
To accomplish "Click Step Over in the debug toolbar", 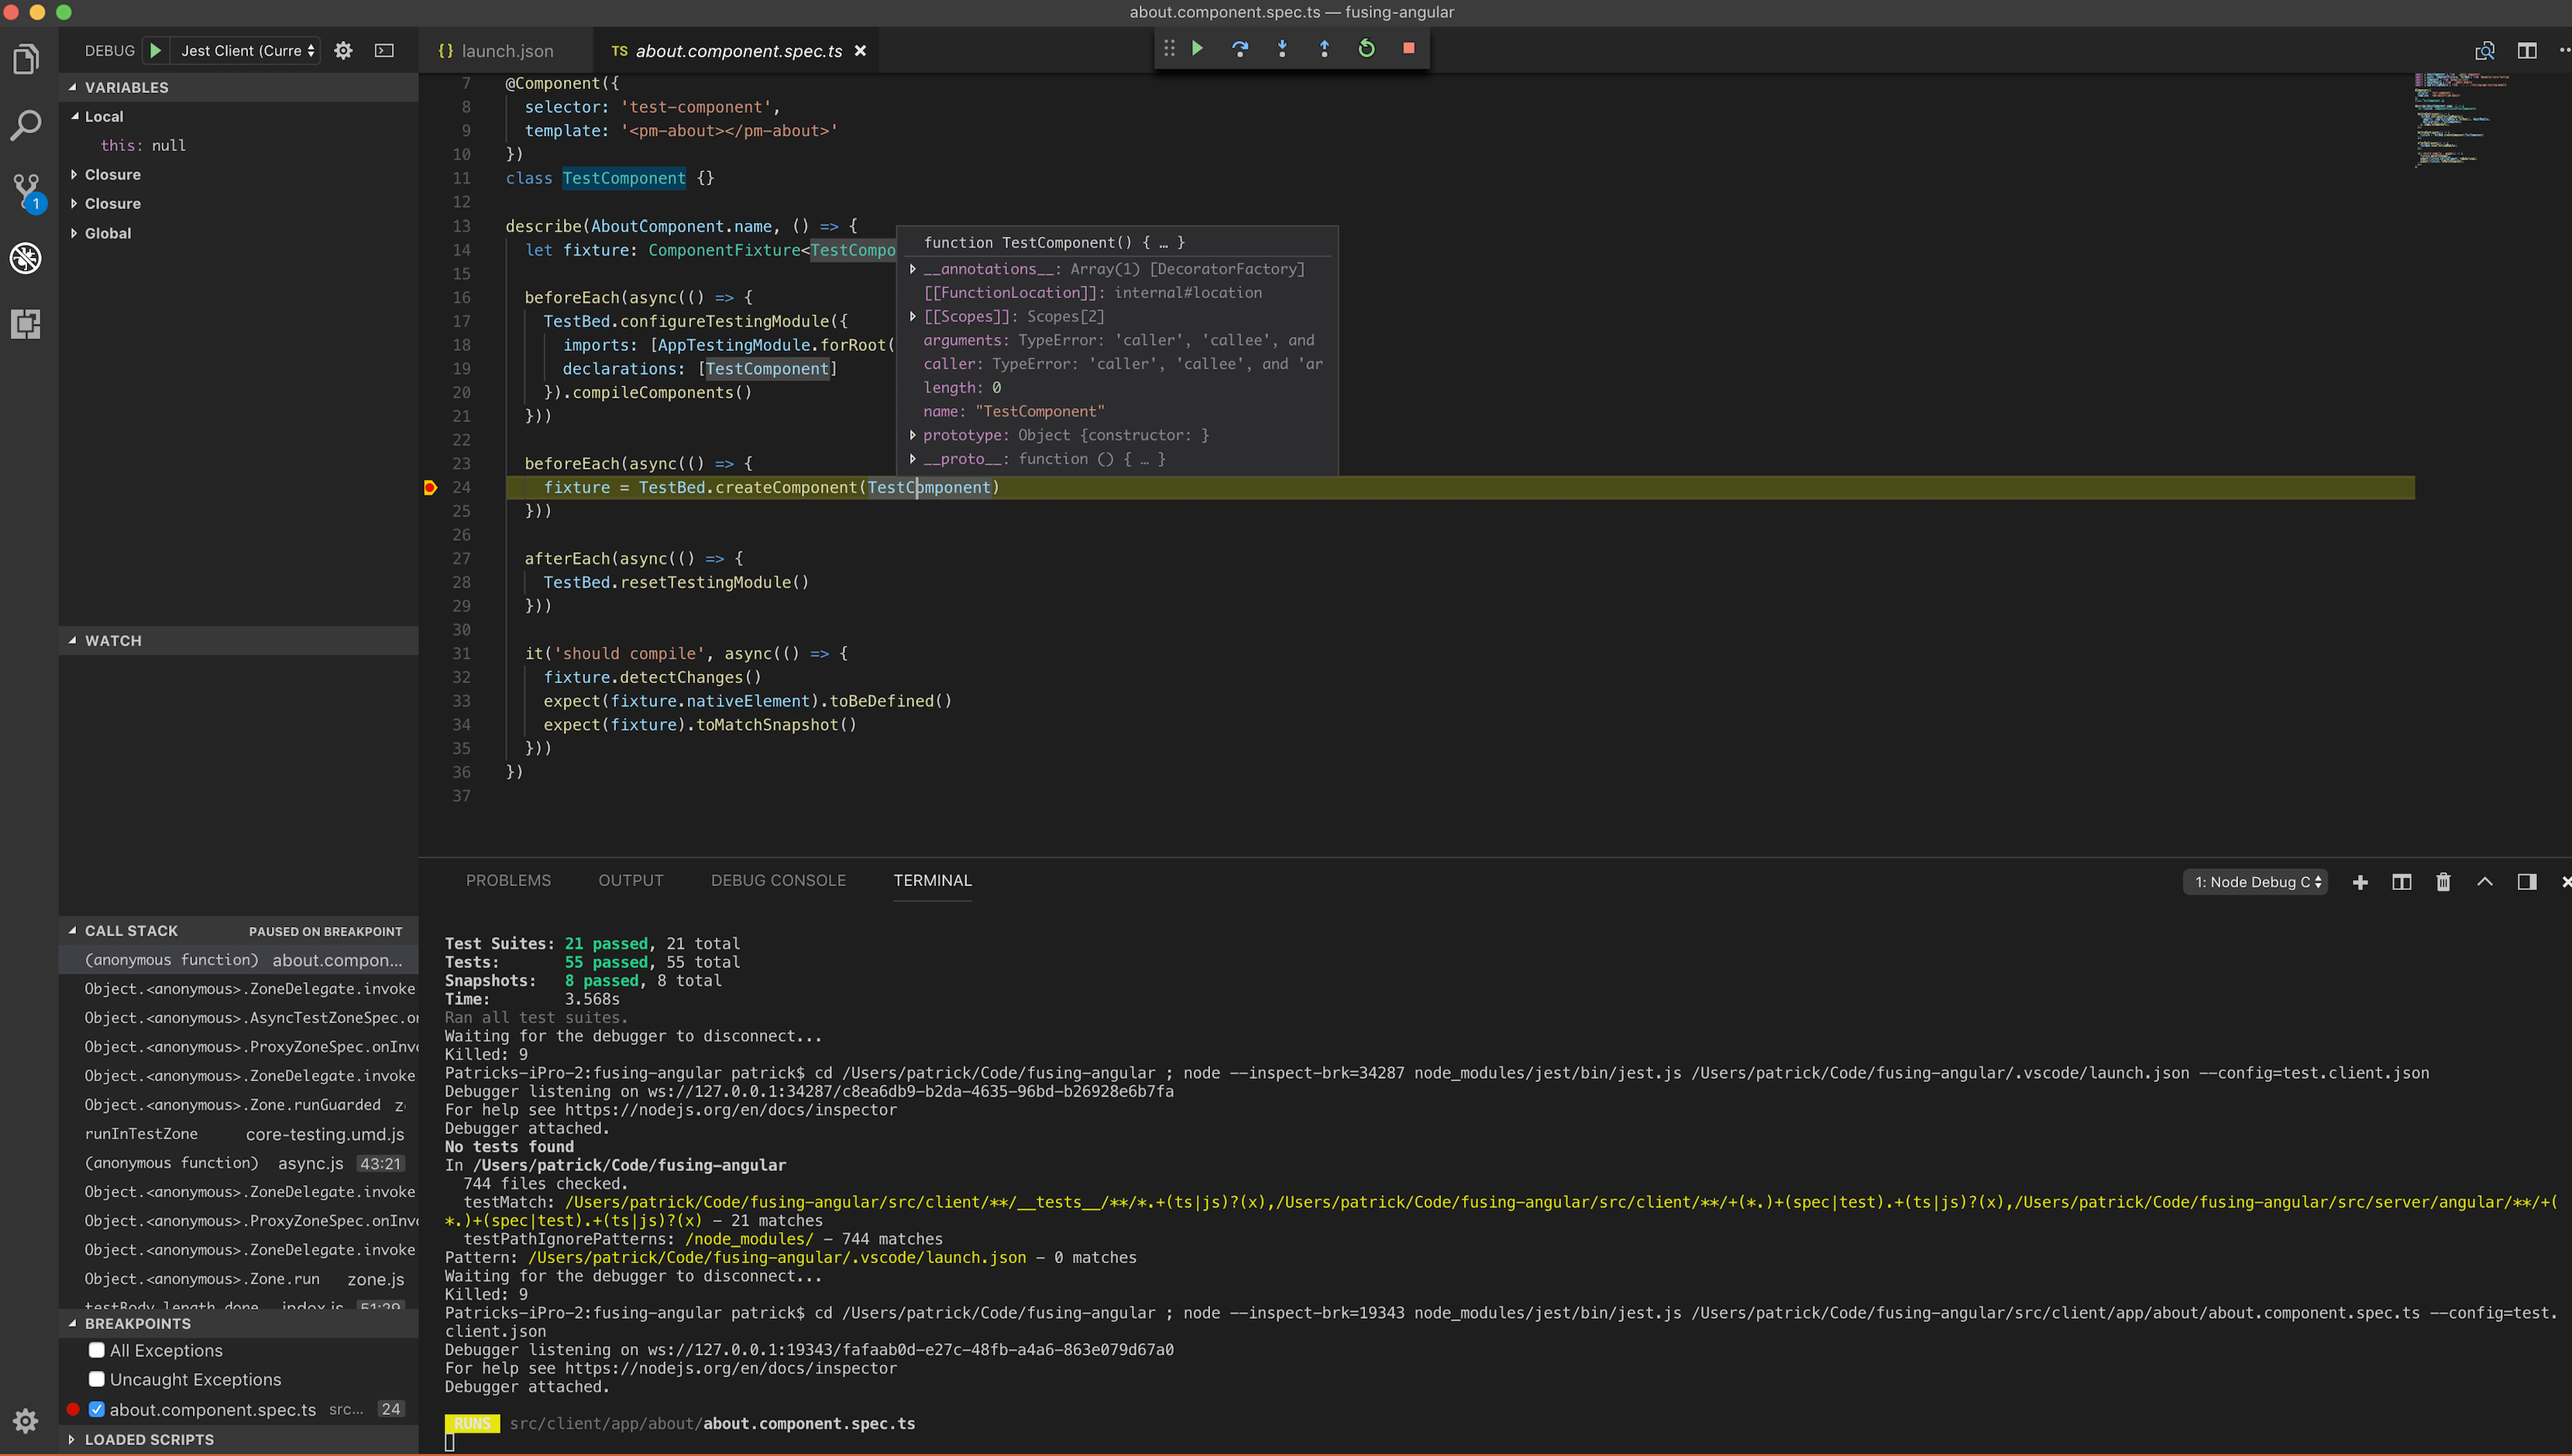I will click(x=1240, y=47).
